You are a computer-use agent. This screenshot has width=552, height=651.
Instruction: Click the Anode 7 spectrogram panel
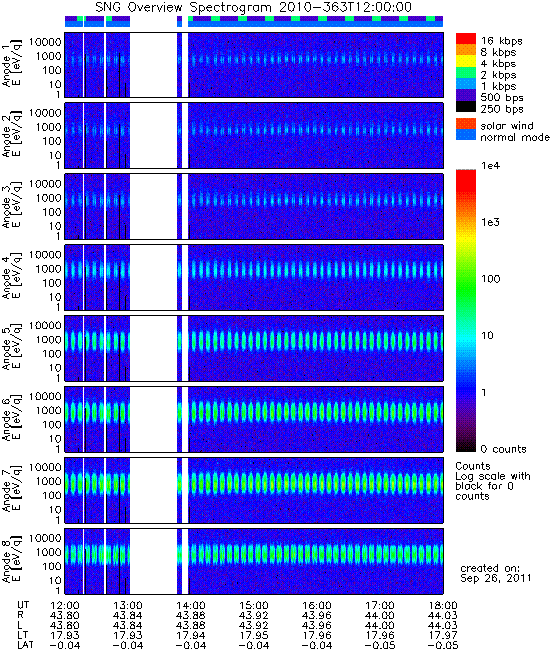coord(254,490)
